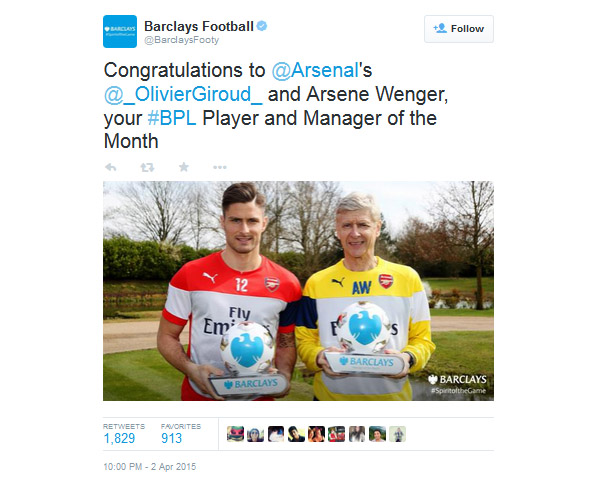Open the Barclays Football profile name
This screenshot has width=600, height=491.
pos(198,25)
